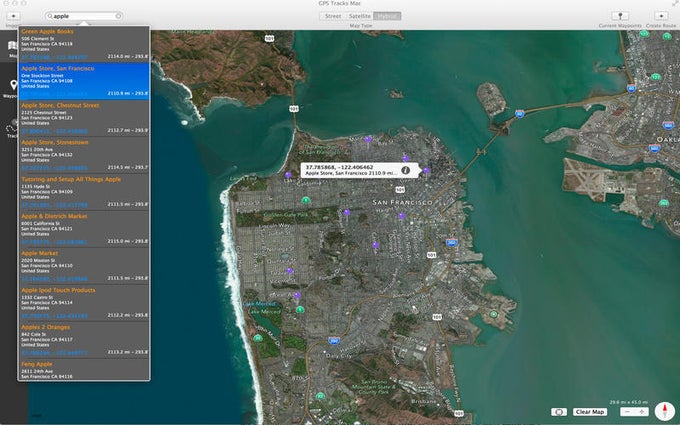The height and width of the screenshot is (425, 680).
Task: Click the San Francisco city label on map
Action: click(x=402, y=203)
